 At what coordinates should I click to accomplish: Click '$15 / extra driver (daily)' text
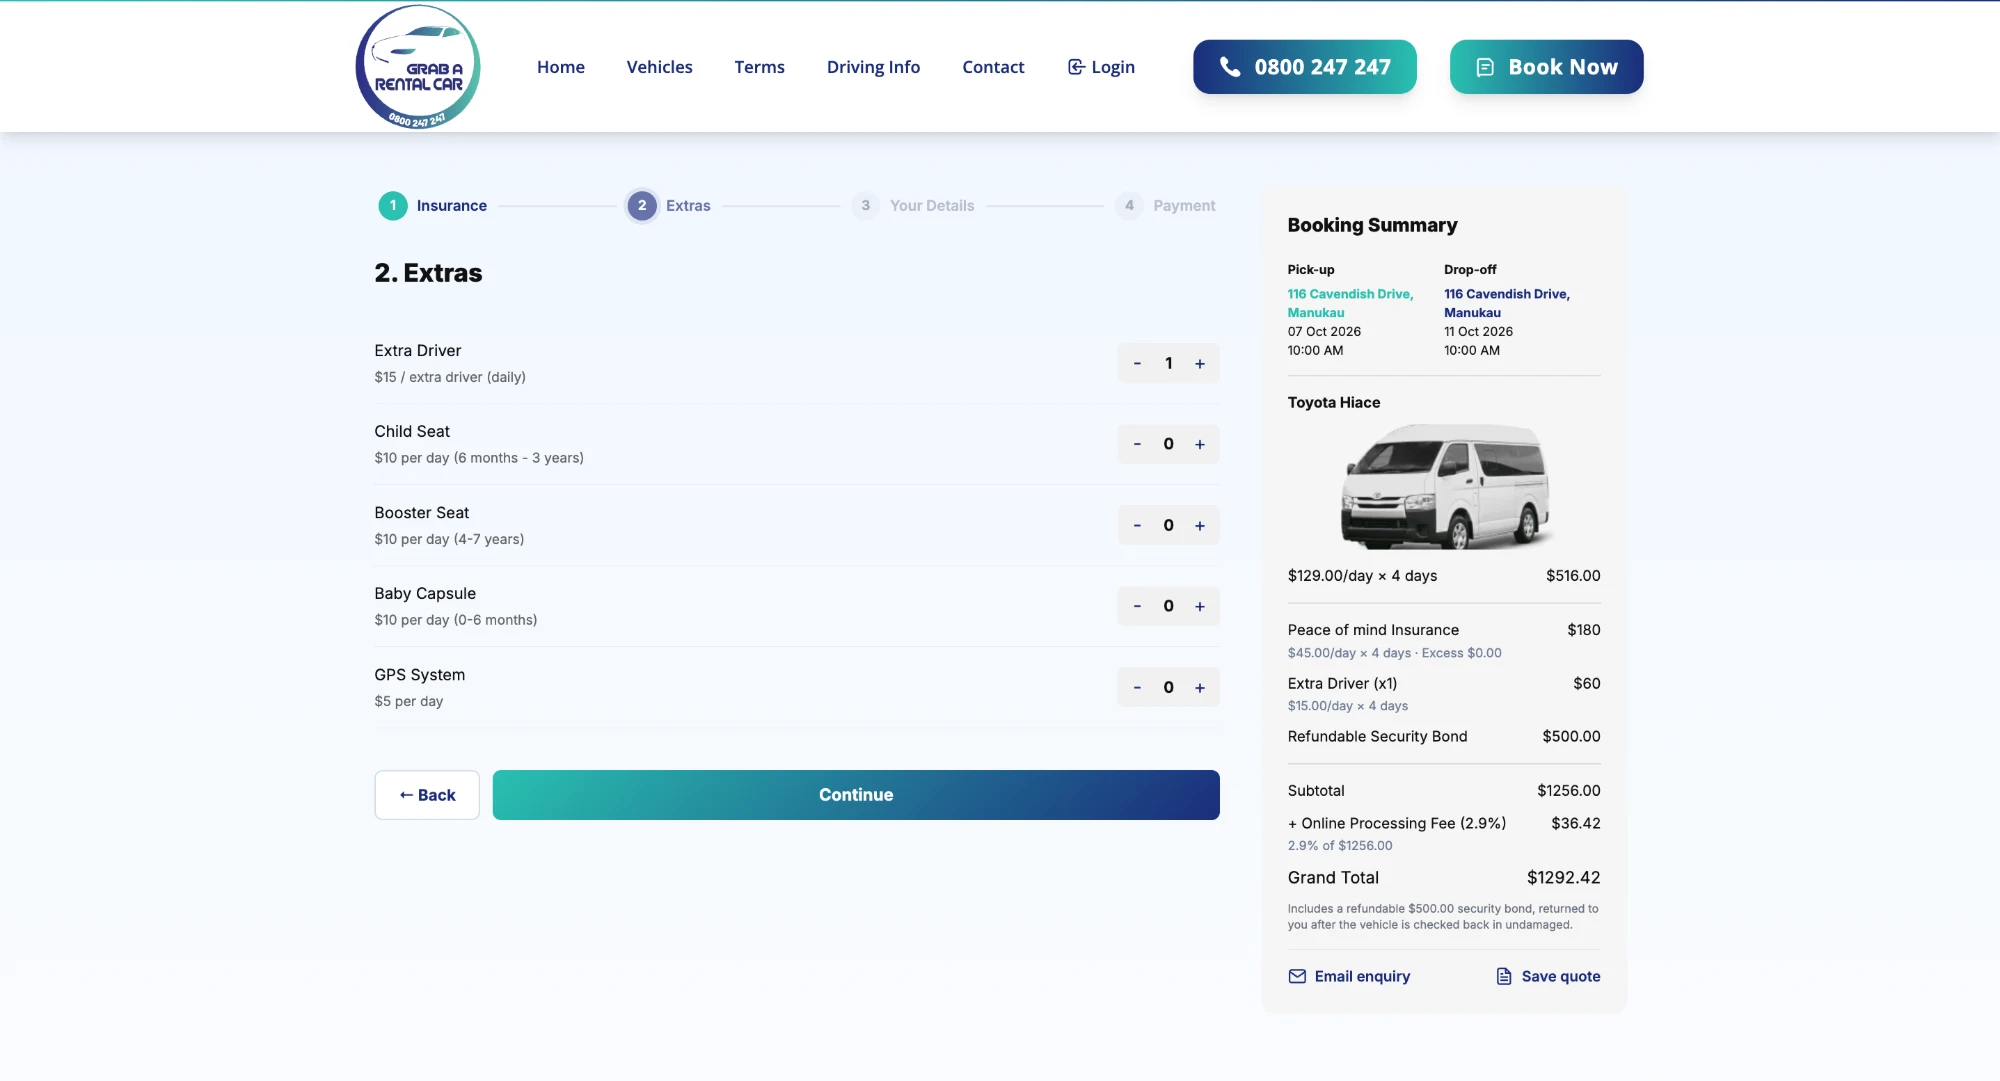coord(450,377)
